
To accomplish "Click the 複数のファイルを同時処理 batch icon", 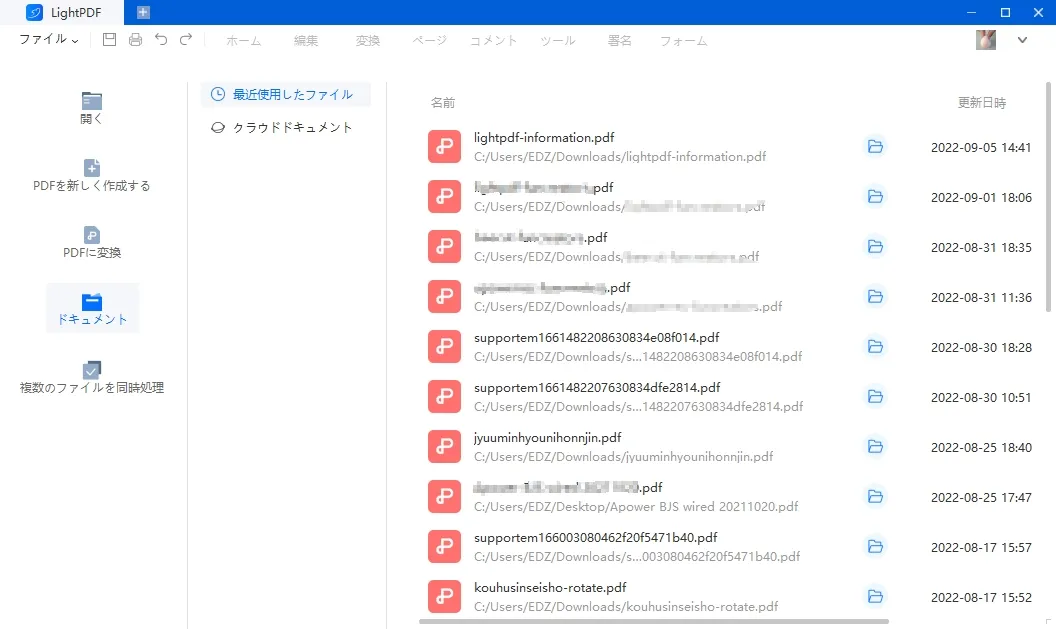I will tap(92, 369).
